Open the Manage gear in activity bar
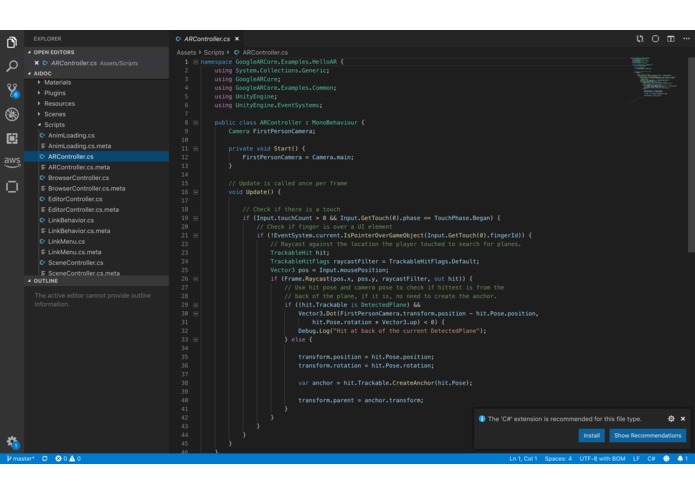695x494 pixels. pyautogui.click(x=12, y=441)
